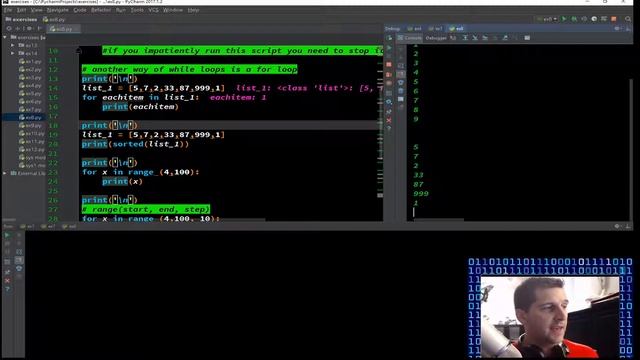
Task: Open ex4.py in project tree
Action: pyautogui.click(x=30, y=86)
